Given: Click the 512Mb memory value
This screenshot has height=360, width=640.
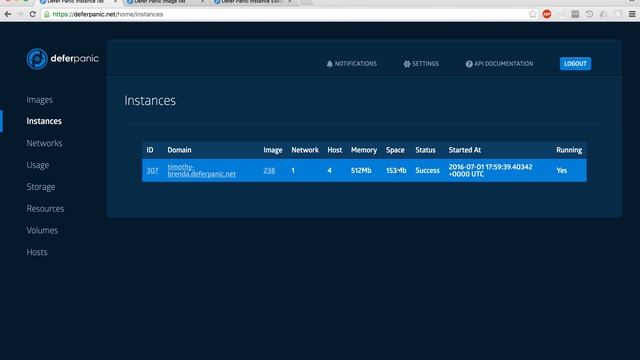Looking at the screenshot, I should 361,170.
